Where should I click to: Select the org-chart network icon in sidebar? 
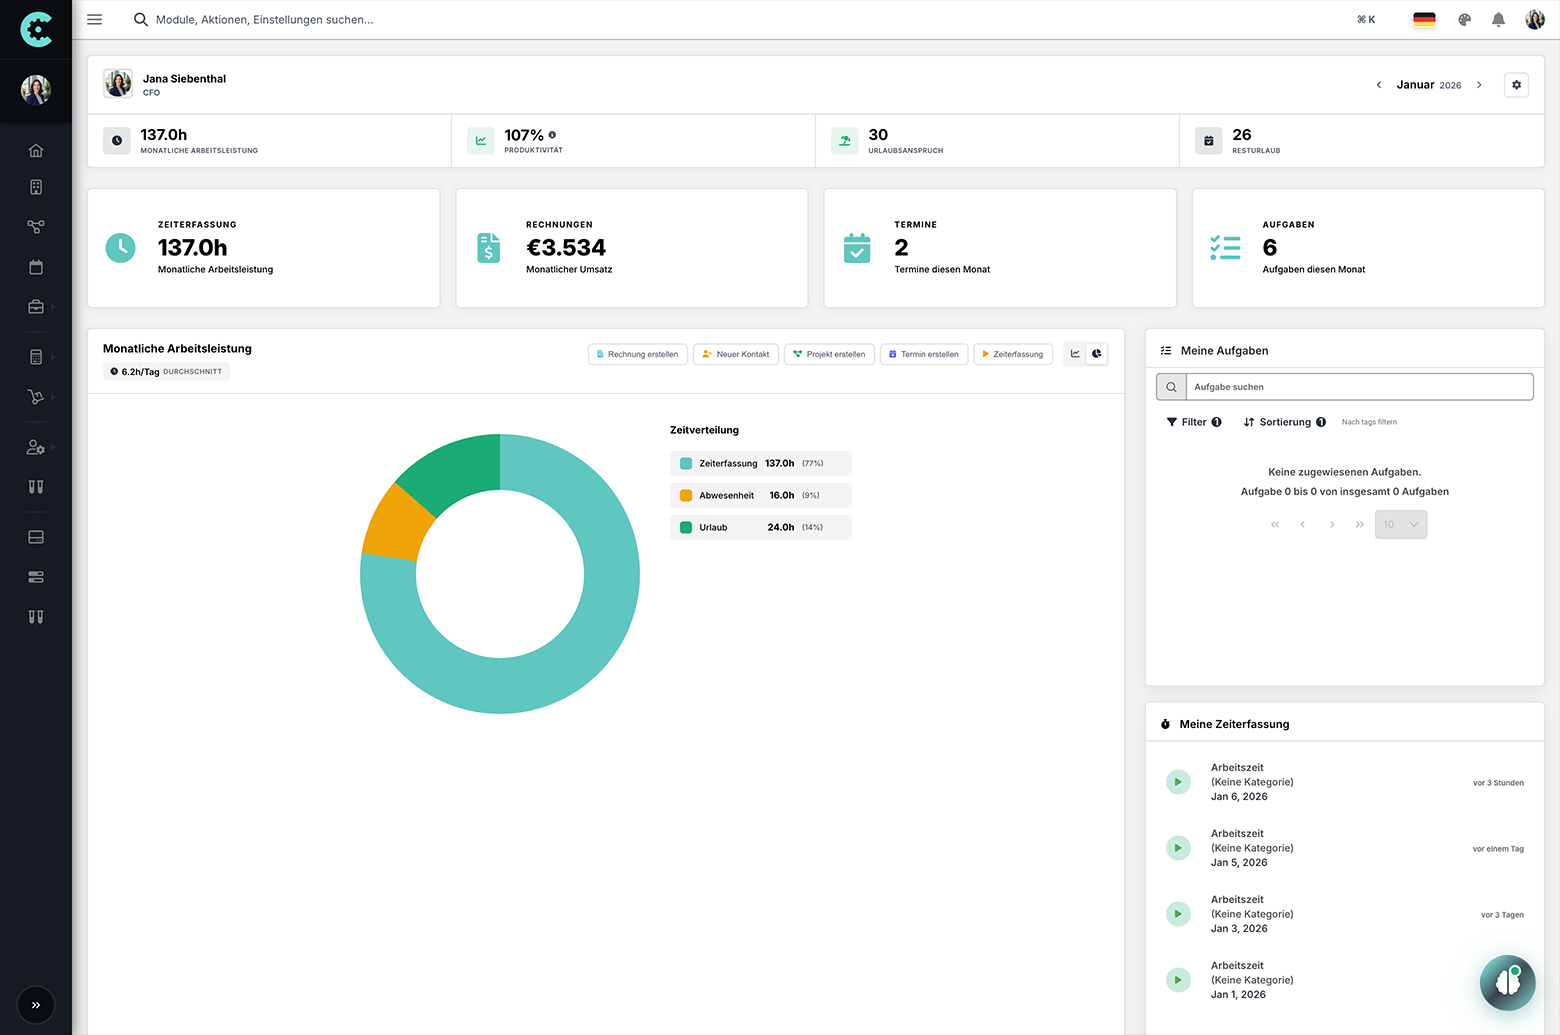click(35, 226)
